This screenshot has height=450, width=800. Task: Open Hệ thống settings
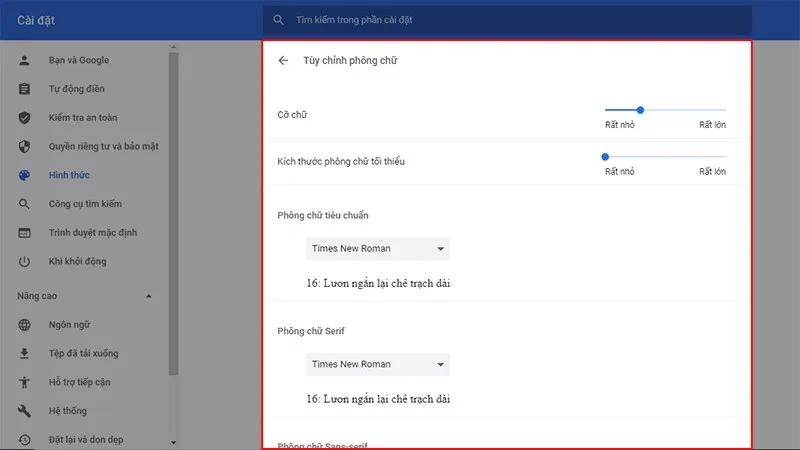click(x=67, y=411)
